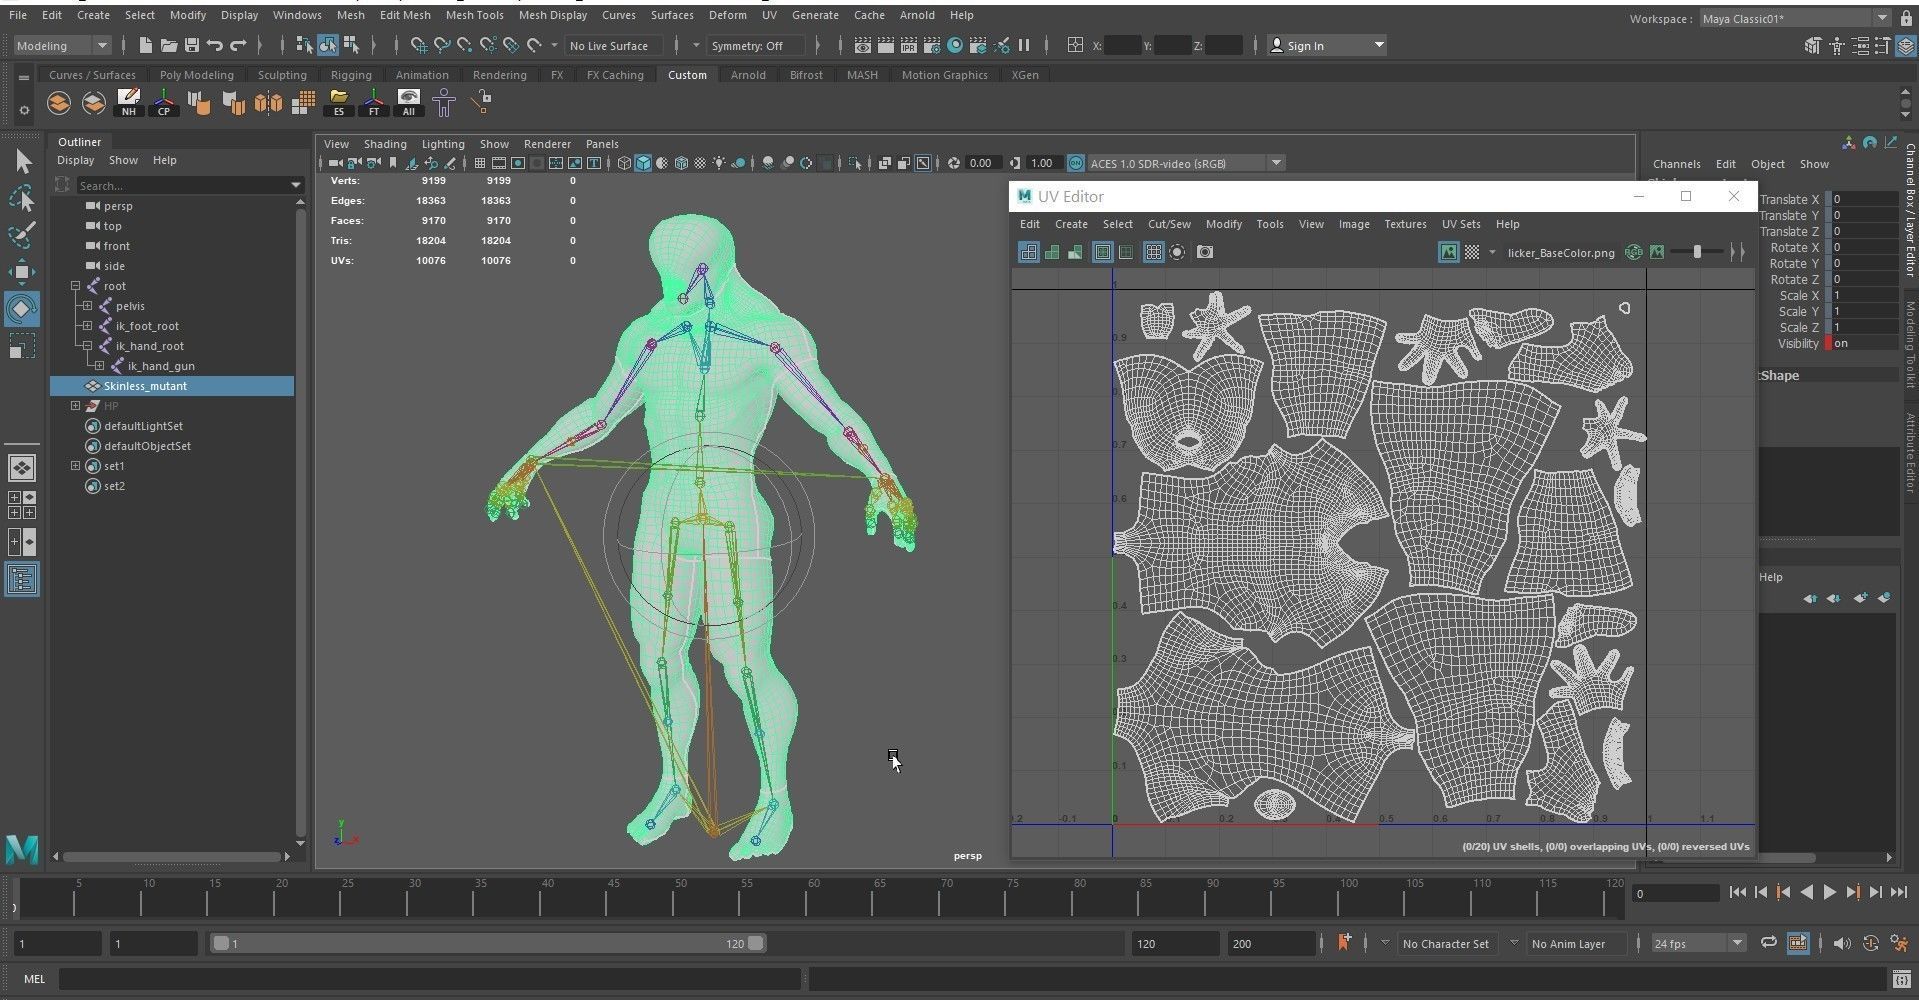Click step forward one key button
Viewport: 1919px width, 1000px height.
point(1852,892)
